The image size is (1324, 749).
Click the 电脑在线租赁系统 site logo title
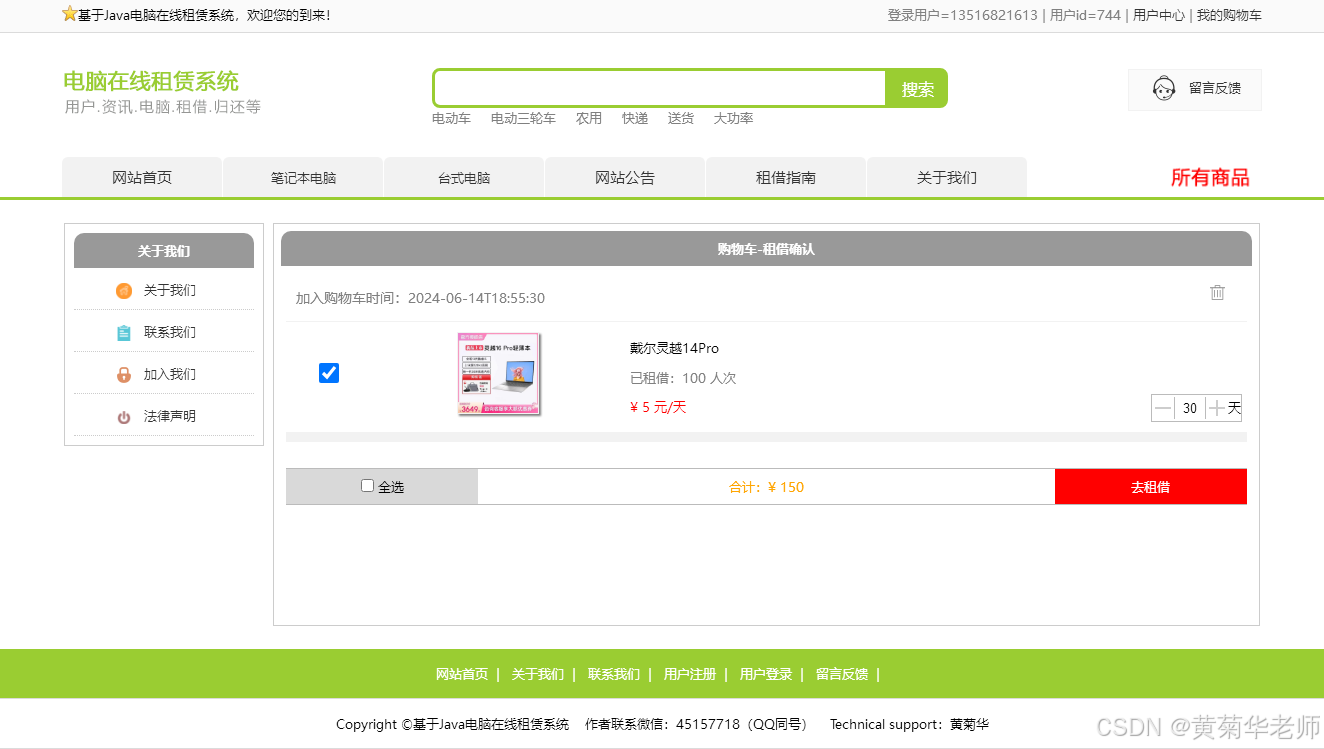pos(151,81)
